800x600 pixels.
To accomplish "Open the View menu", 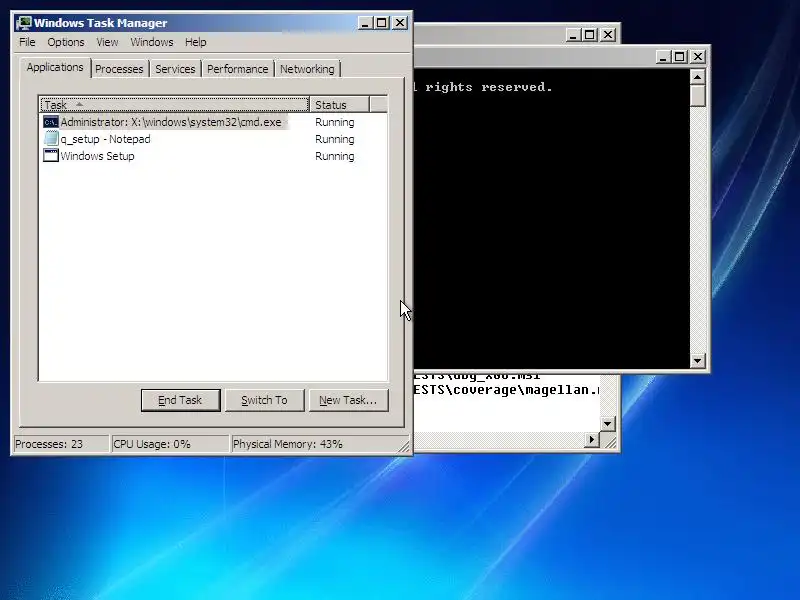I will pyautogui.click(x=107, y=42).
